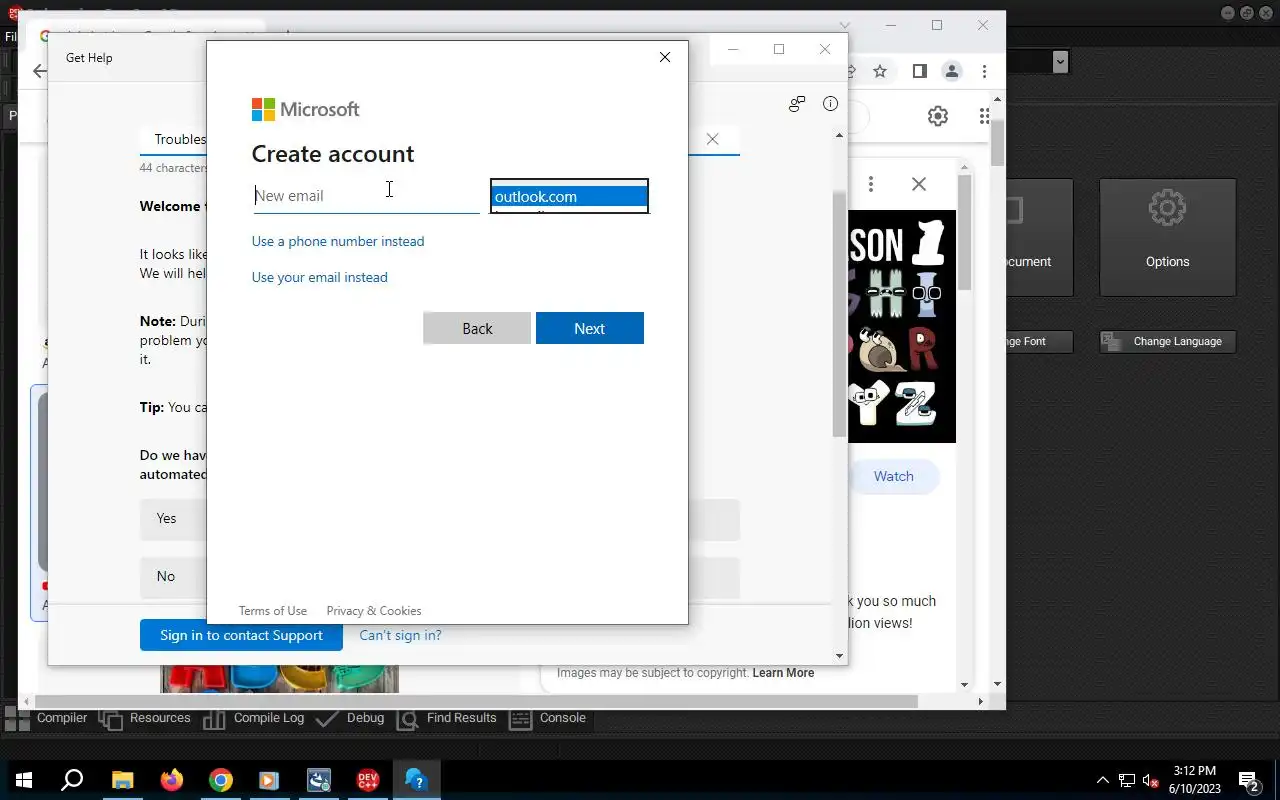The image size is (1280, 800).
Task: Show hidden system tray icons
Action: [x=1103, y=780]
